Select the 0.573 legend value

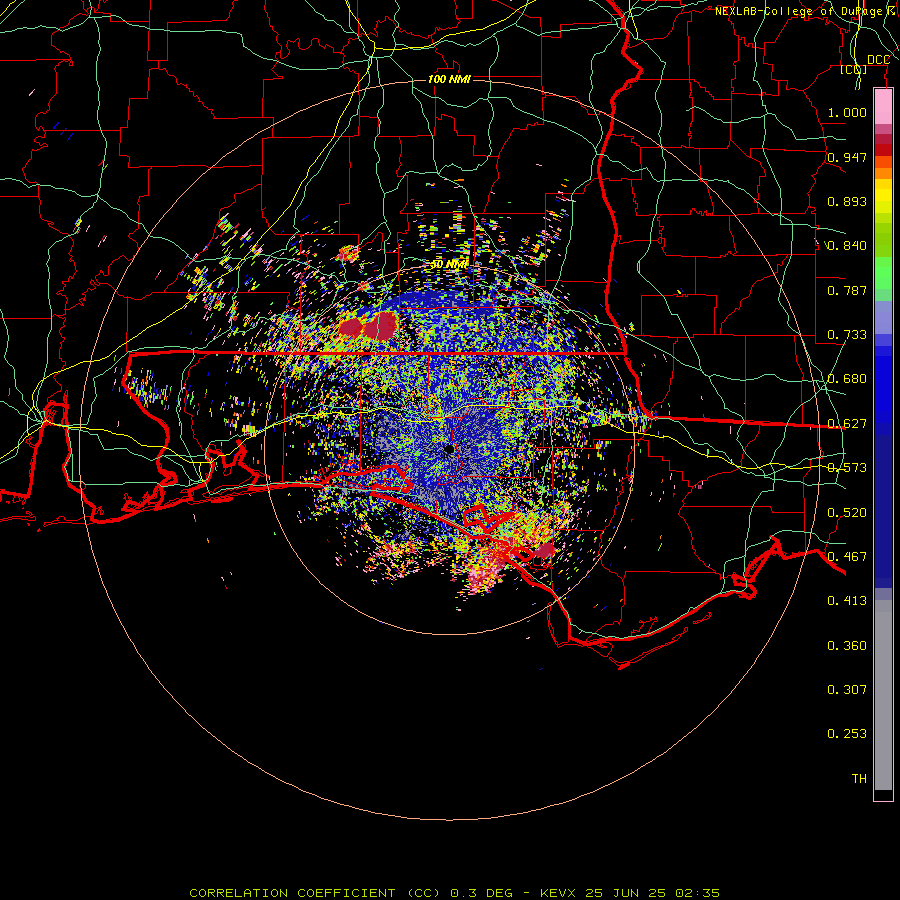[x=847, y=468]
